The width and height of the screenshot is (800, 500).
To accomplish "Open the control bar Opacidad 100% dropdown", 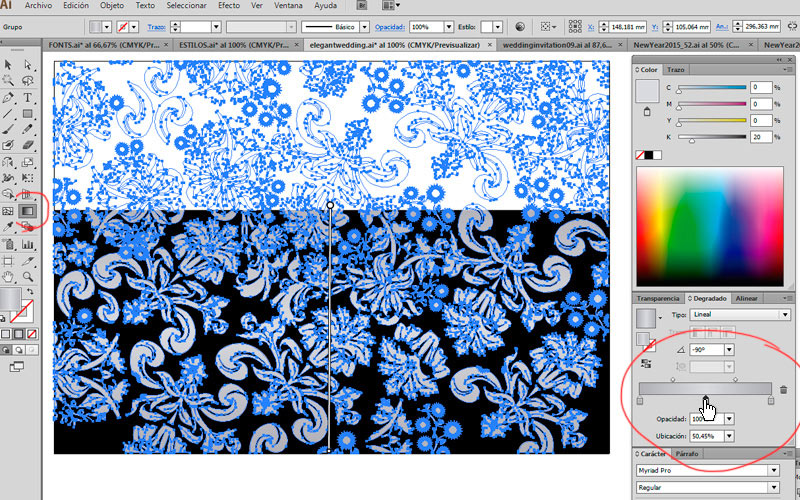I will 448,27.
